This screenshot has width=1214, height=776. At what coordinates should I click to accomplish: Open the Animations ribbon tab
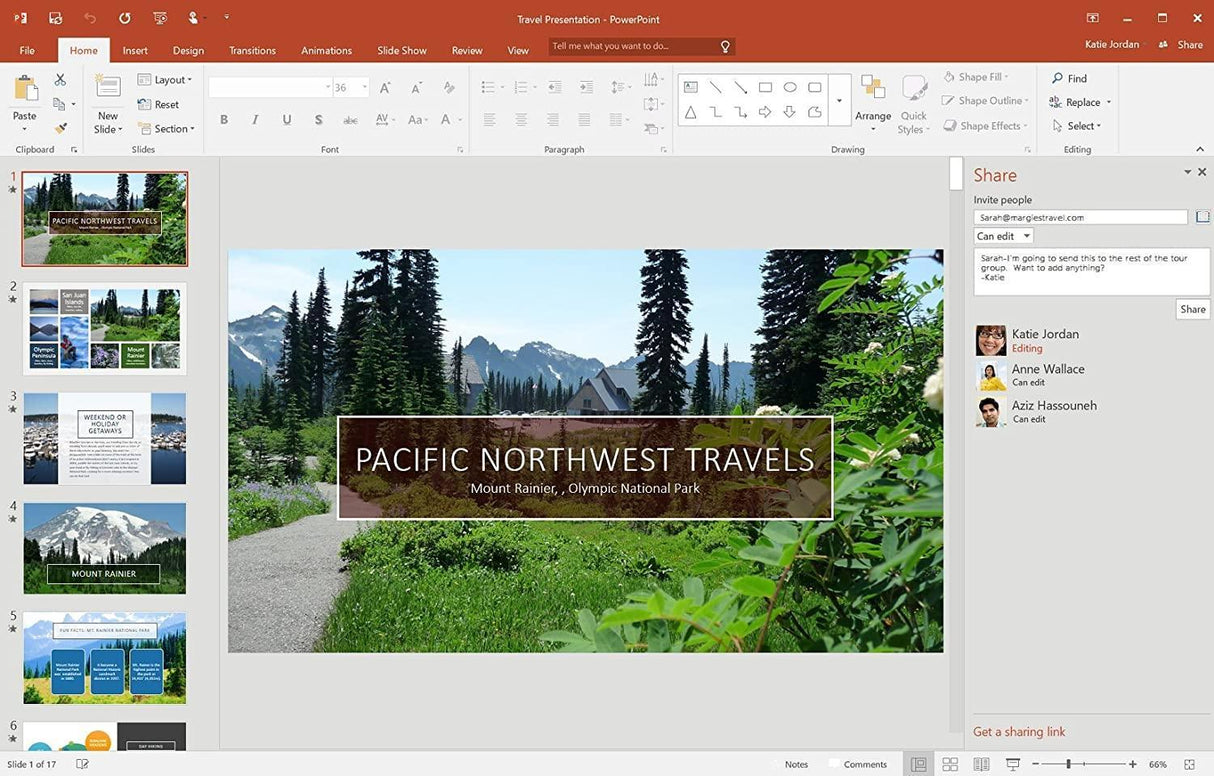pos(326,50)
